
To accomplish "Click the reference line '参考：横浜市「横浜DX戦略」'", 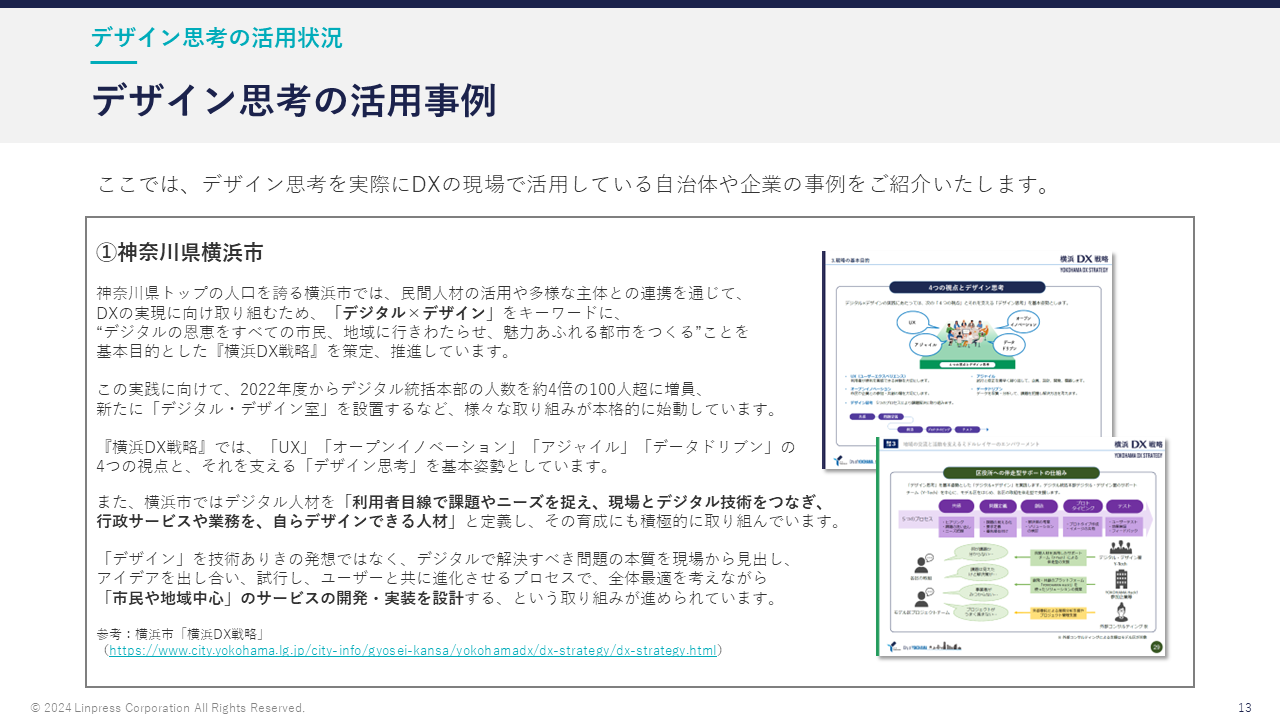I will pyautogui.click(x=181, y=634).
